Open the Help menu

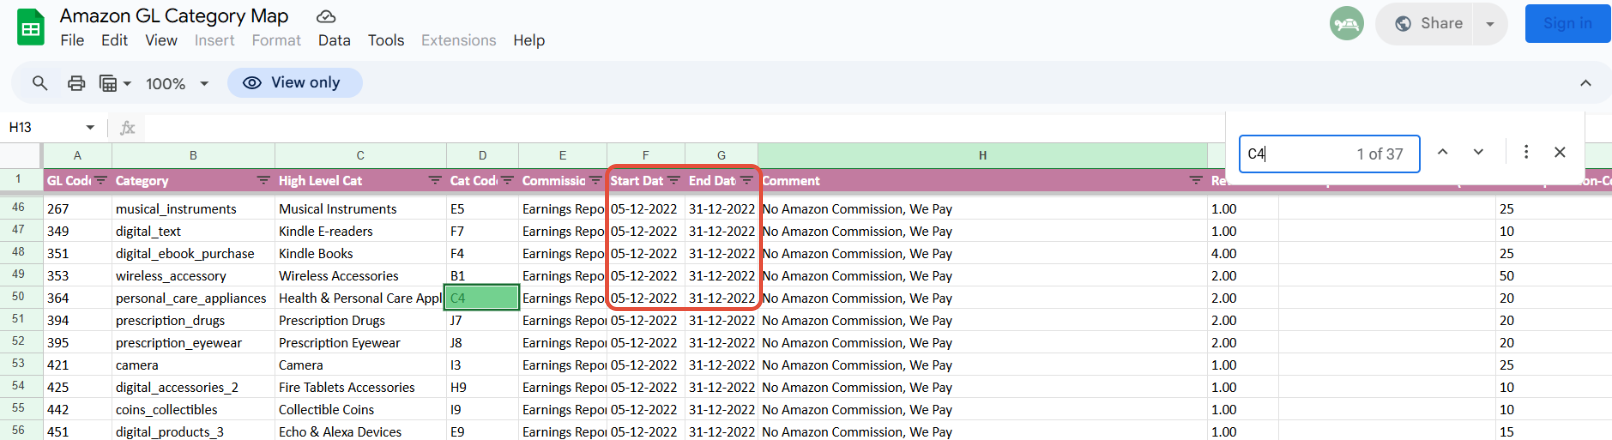coord(529,40)
